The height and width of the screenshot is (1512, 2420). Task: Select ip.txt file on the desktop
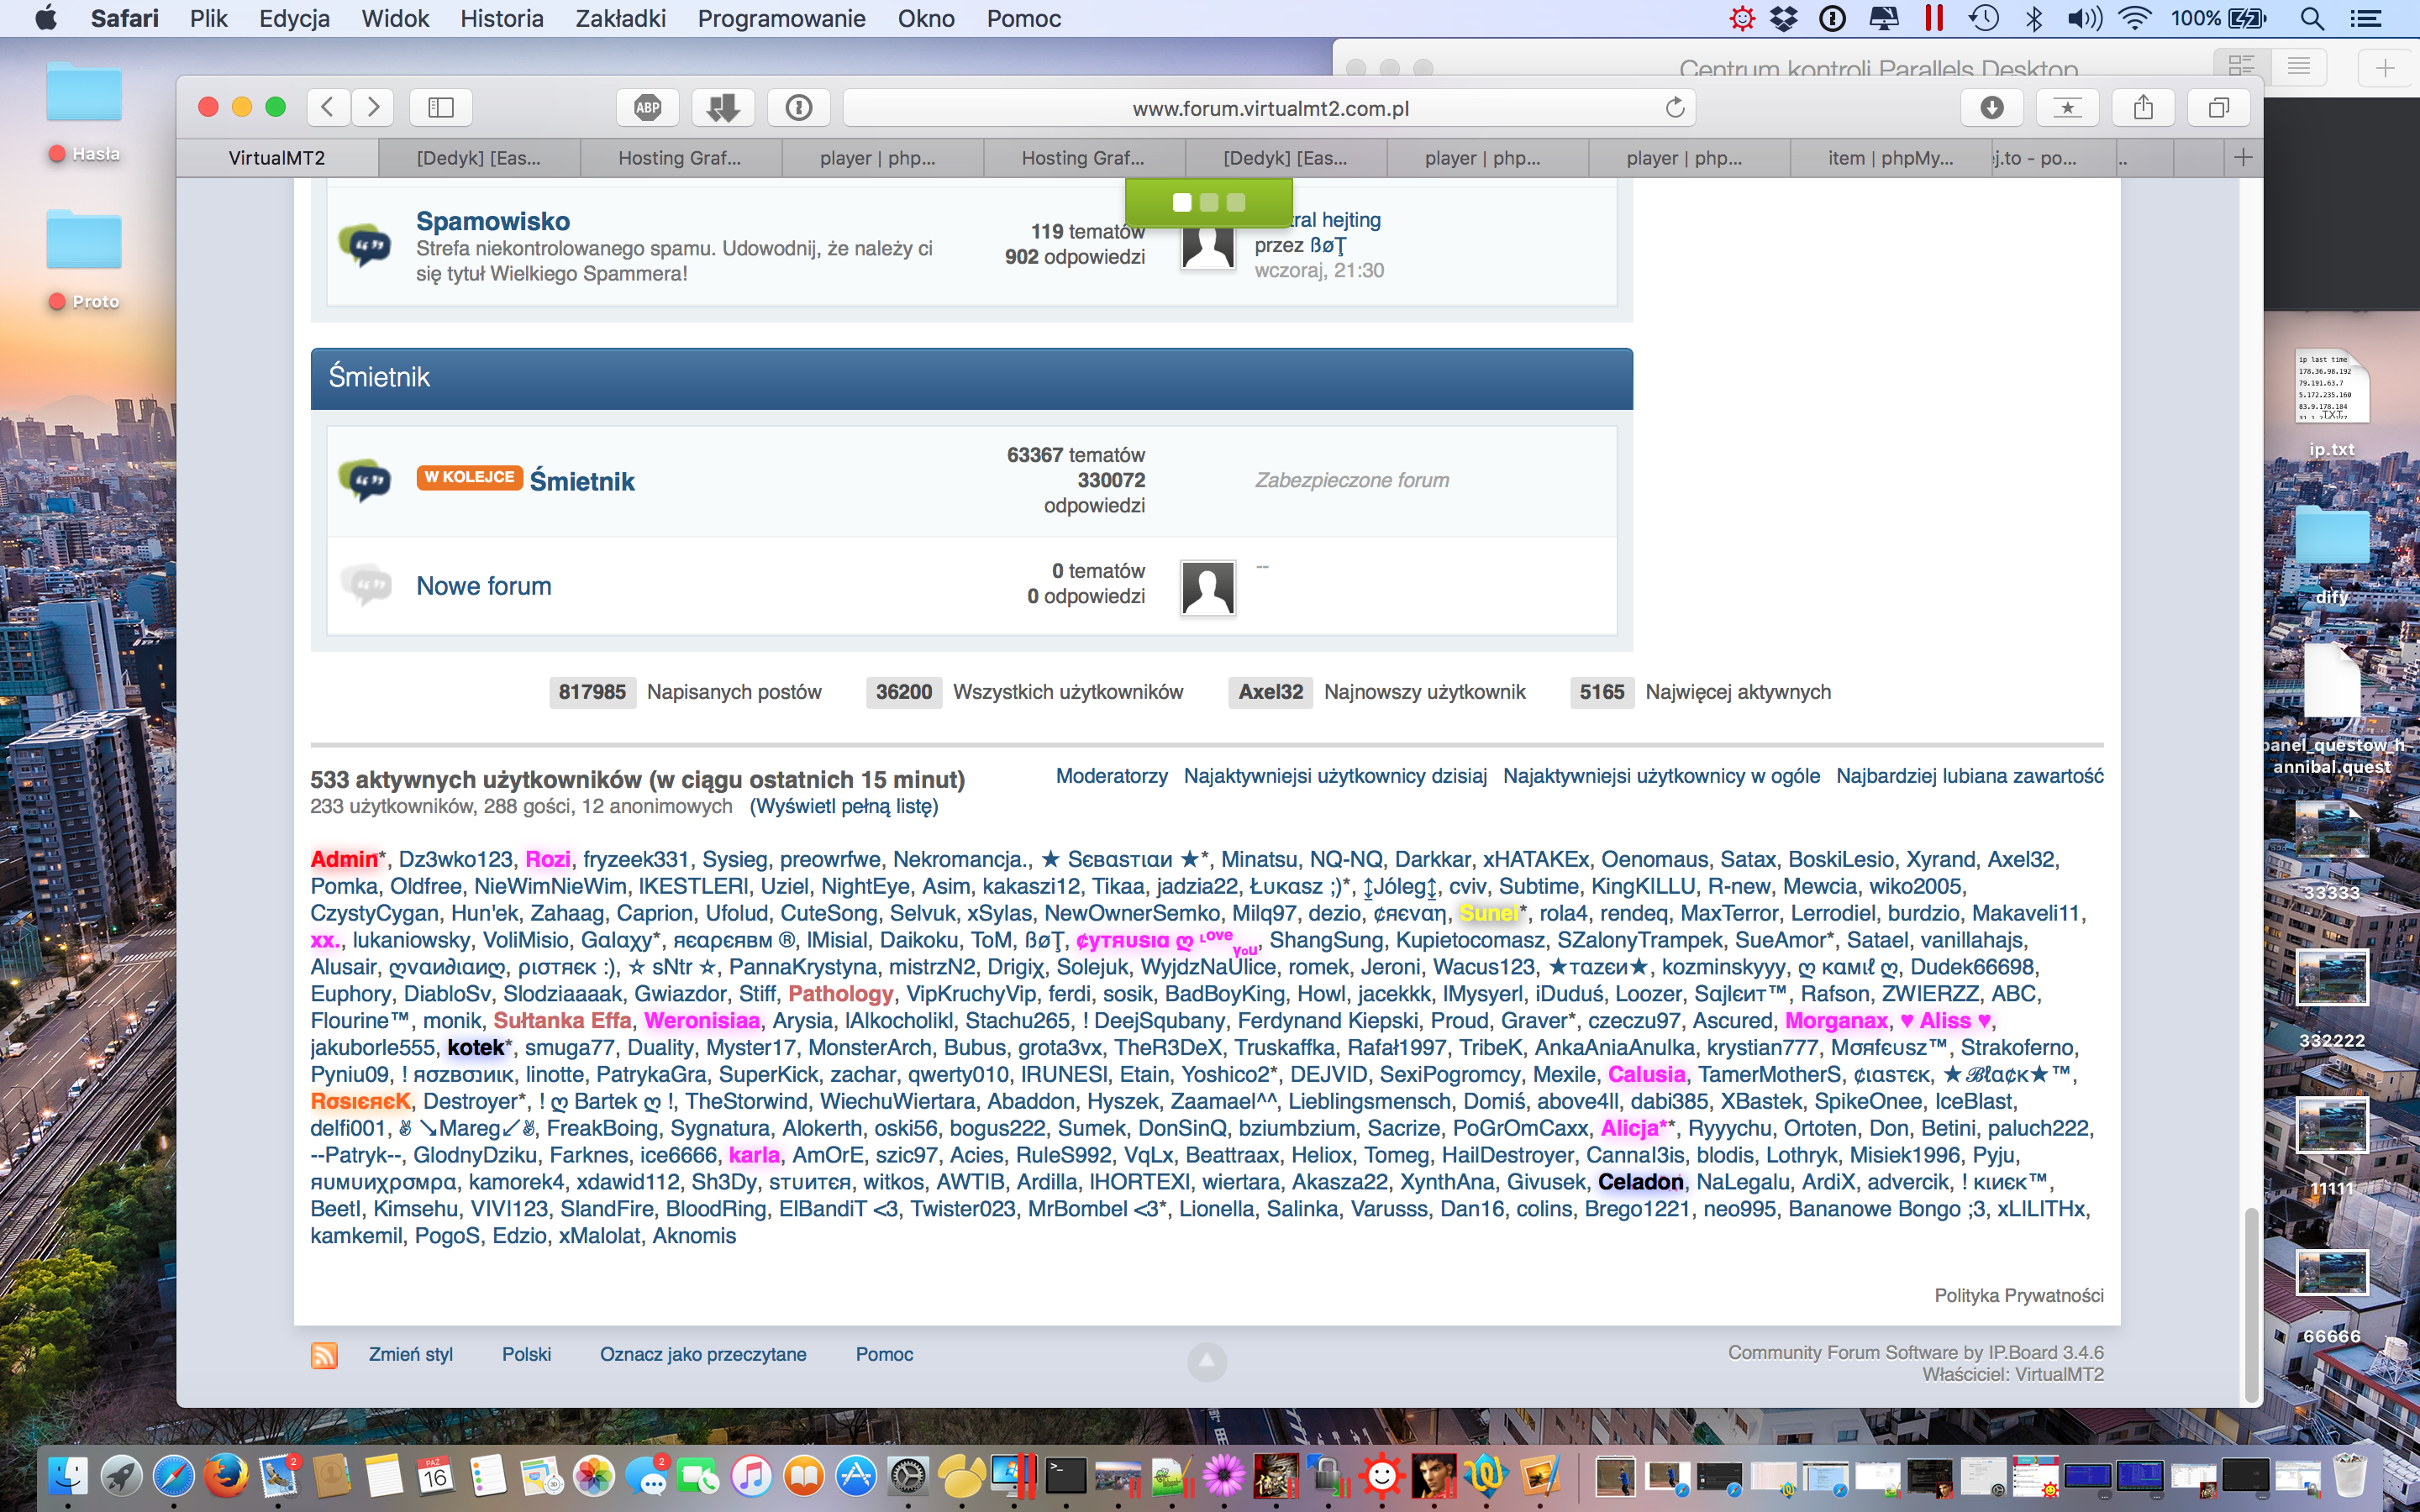[x=2332, y=388]
